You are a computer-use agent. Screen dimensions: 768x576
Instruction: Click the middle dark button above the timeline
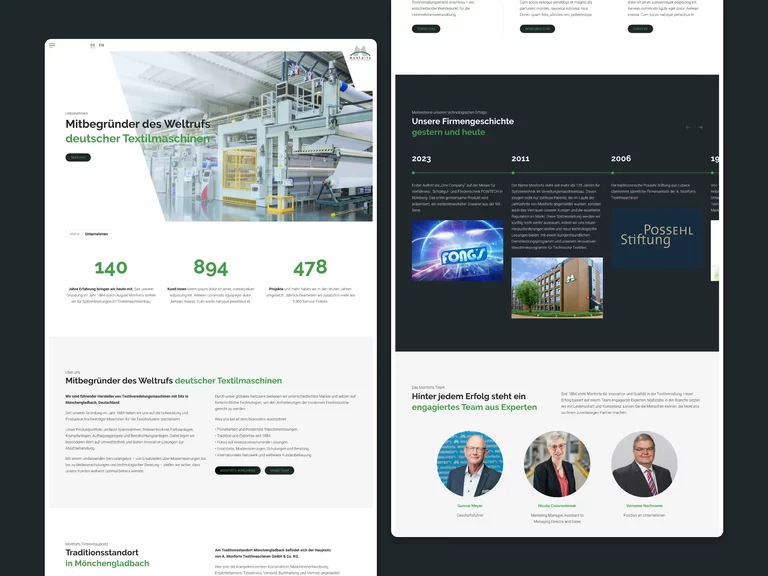(x=537, y=29)
